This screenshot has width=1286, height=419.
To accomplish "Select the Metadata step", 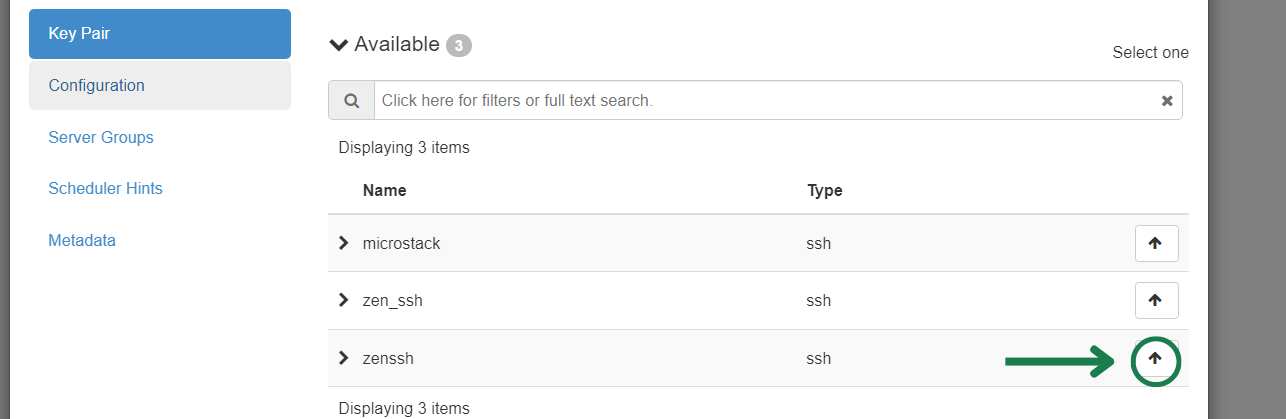I will [82, 241].
